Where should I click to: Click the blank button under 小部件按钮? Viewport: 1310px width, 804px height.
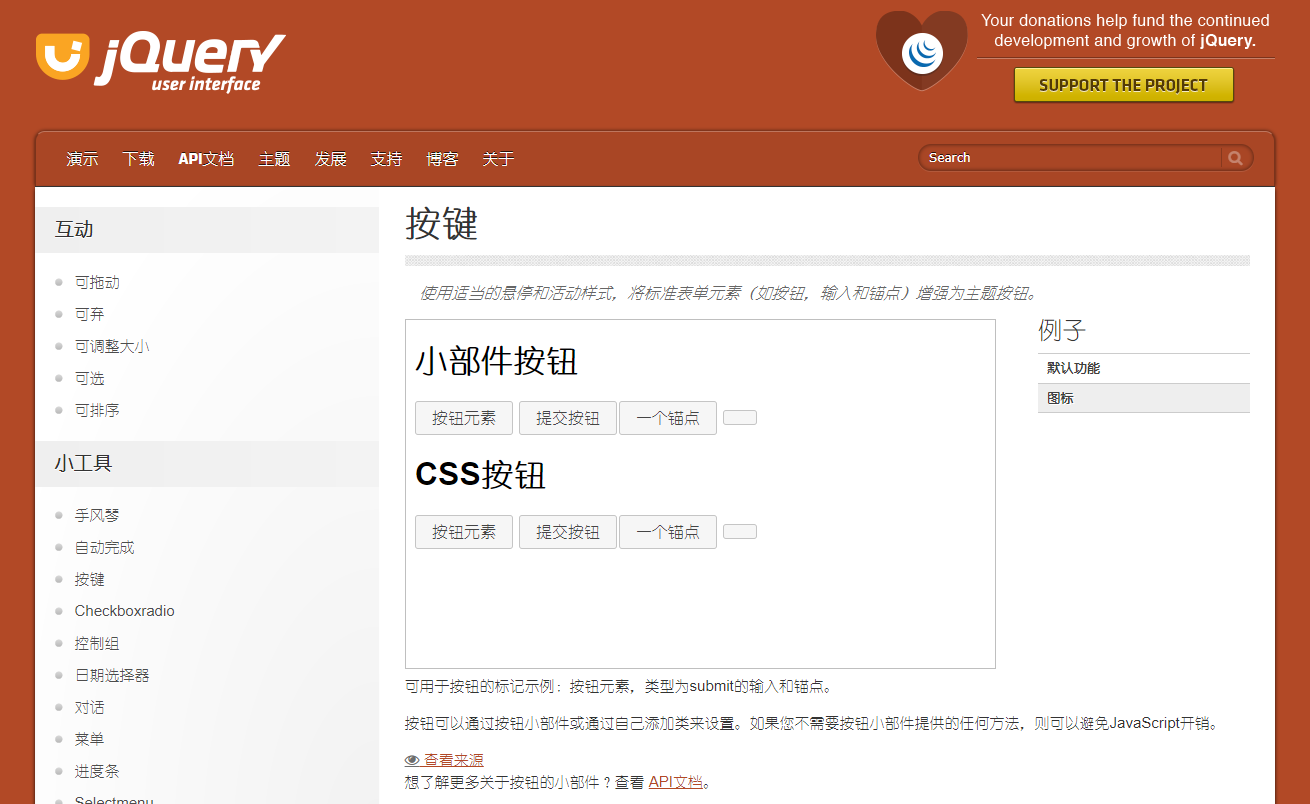(x=740, y=418)
